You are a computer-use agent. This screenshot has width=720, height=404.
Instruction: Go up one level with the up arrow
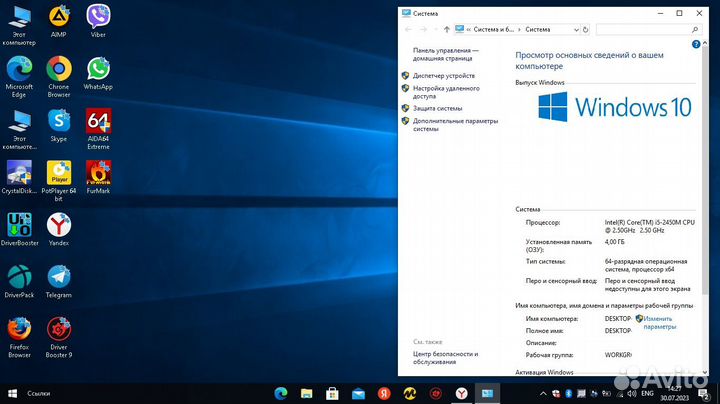[x=446, y=29]
